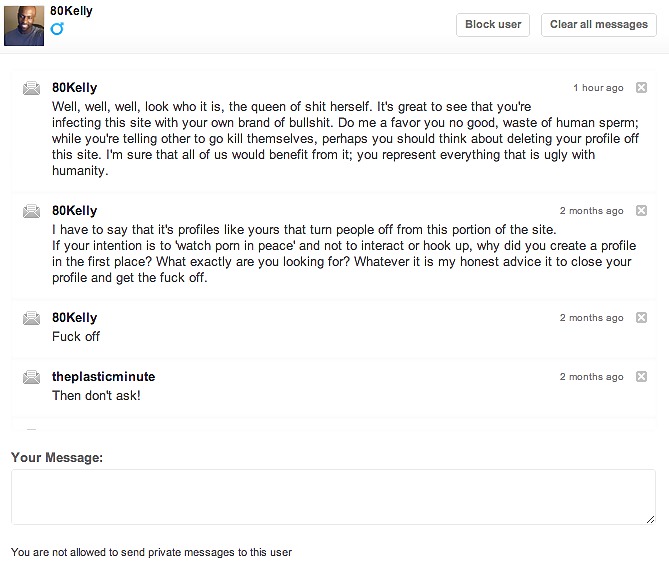The width and height of the screenshot is (669, 578).
Task: Click the envelope icon beside the first 80Kelly message
Action: point(31,89)
